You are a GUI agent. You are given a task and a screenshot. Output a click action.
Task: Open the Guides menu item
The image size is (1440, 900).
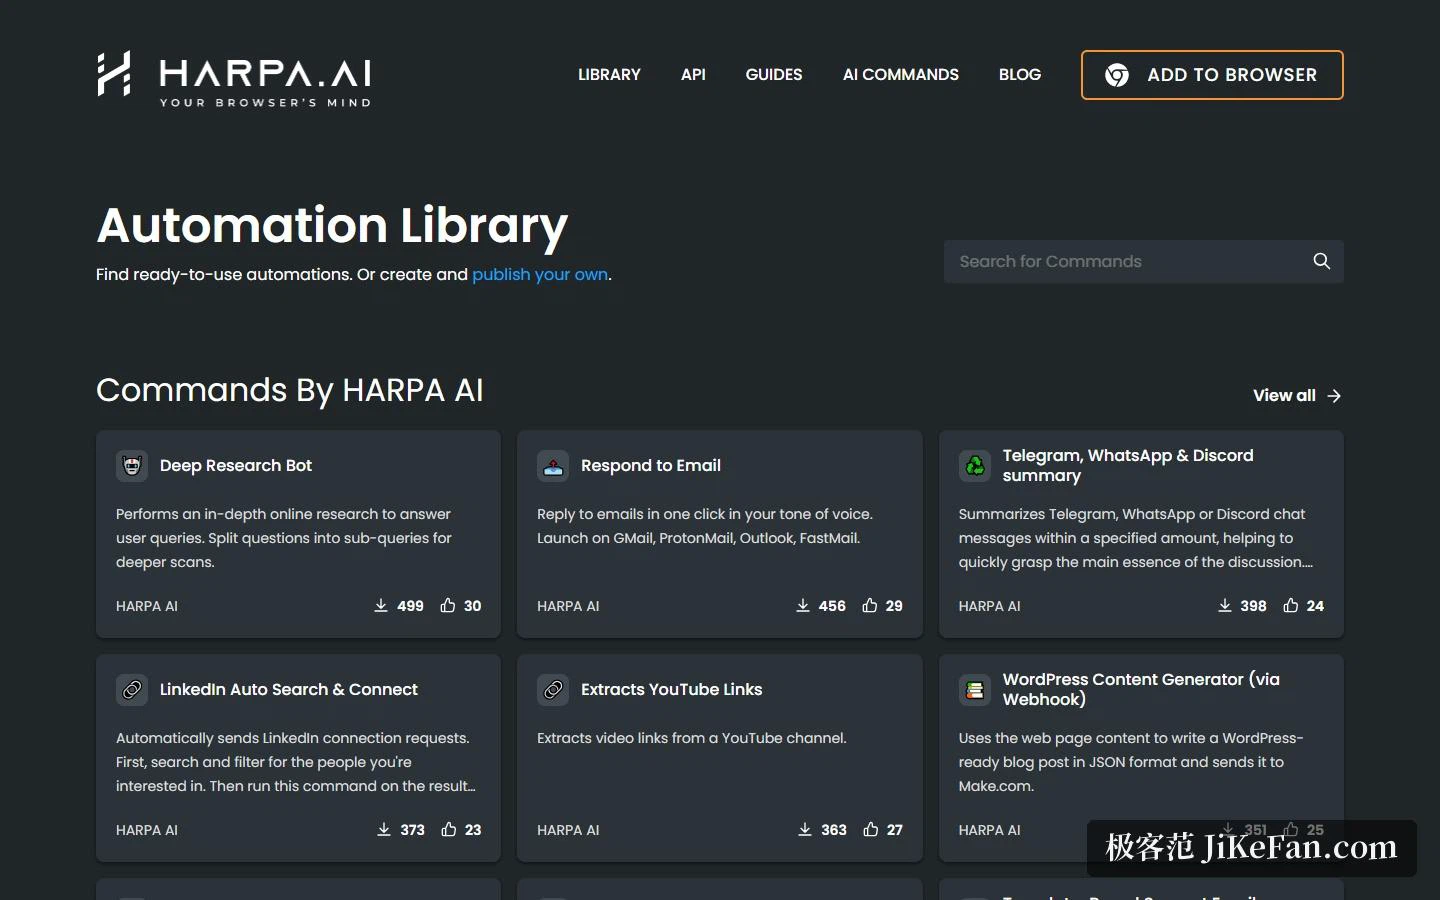[x=774, y=75]
